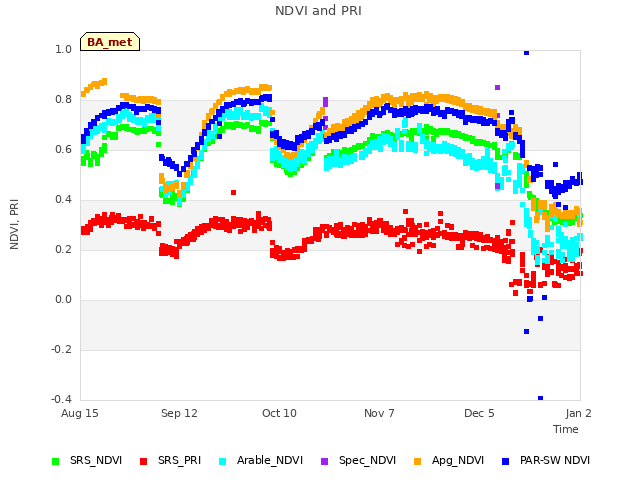Toggle the PAR-SW NDVI legend label
The image size is (640, 480).
[555, 460]
